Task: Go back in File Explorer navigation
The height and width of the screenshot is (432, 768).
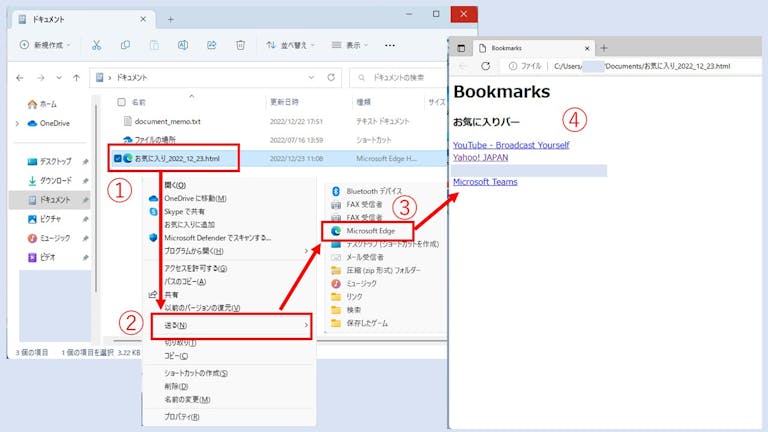Action: pos(20,77)
